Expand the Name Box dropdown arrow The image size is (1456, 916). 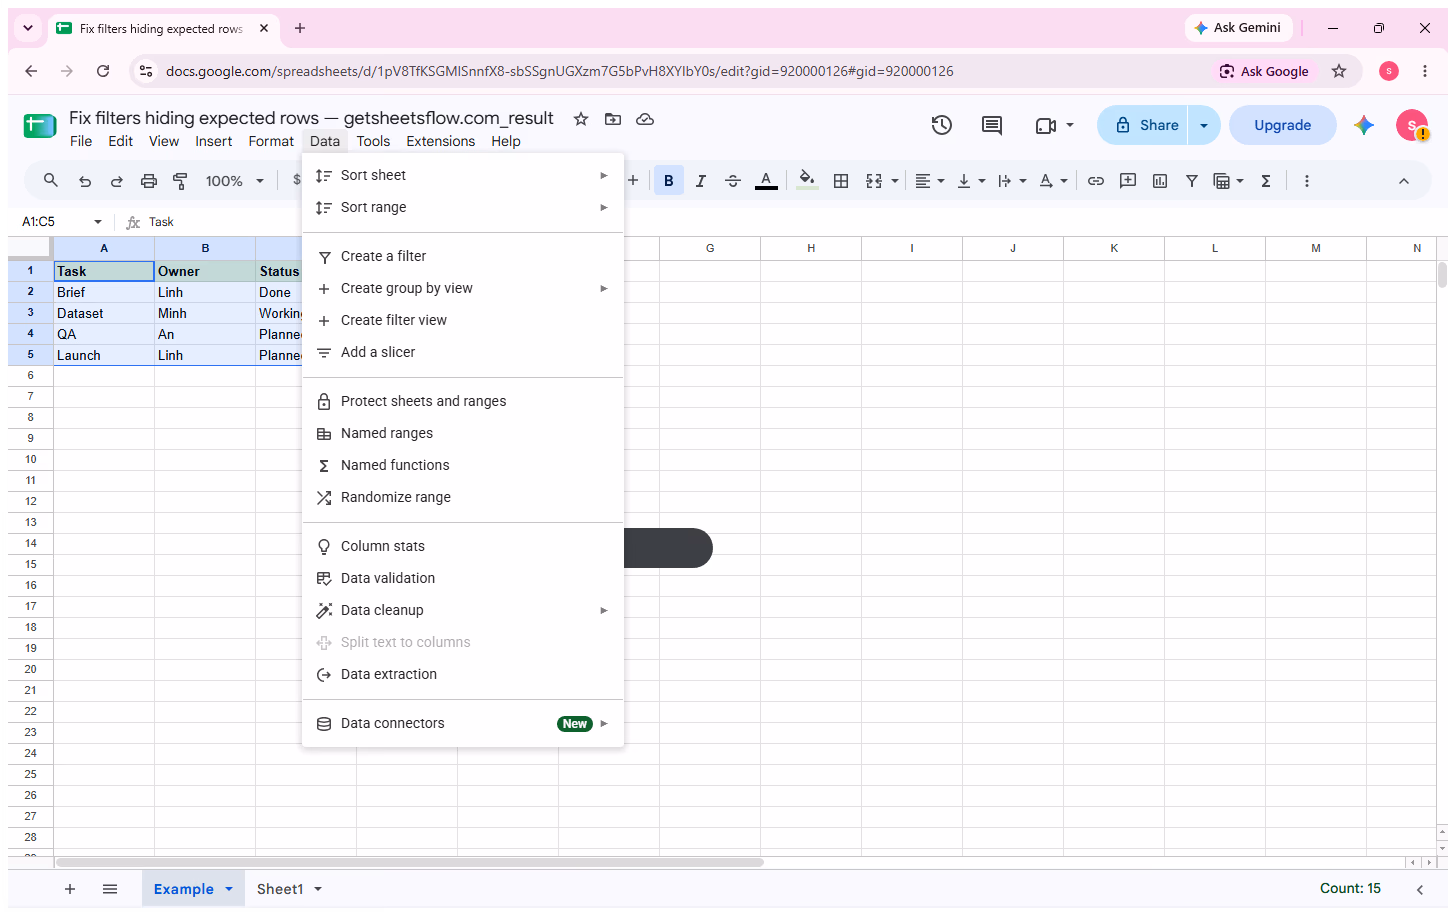pos(98,222)
